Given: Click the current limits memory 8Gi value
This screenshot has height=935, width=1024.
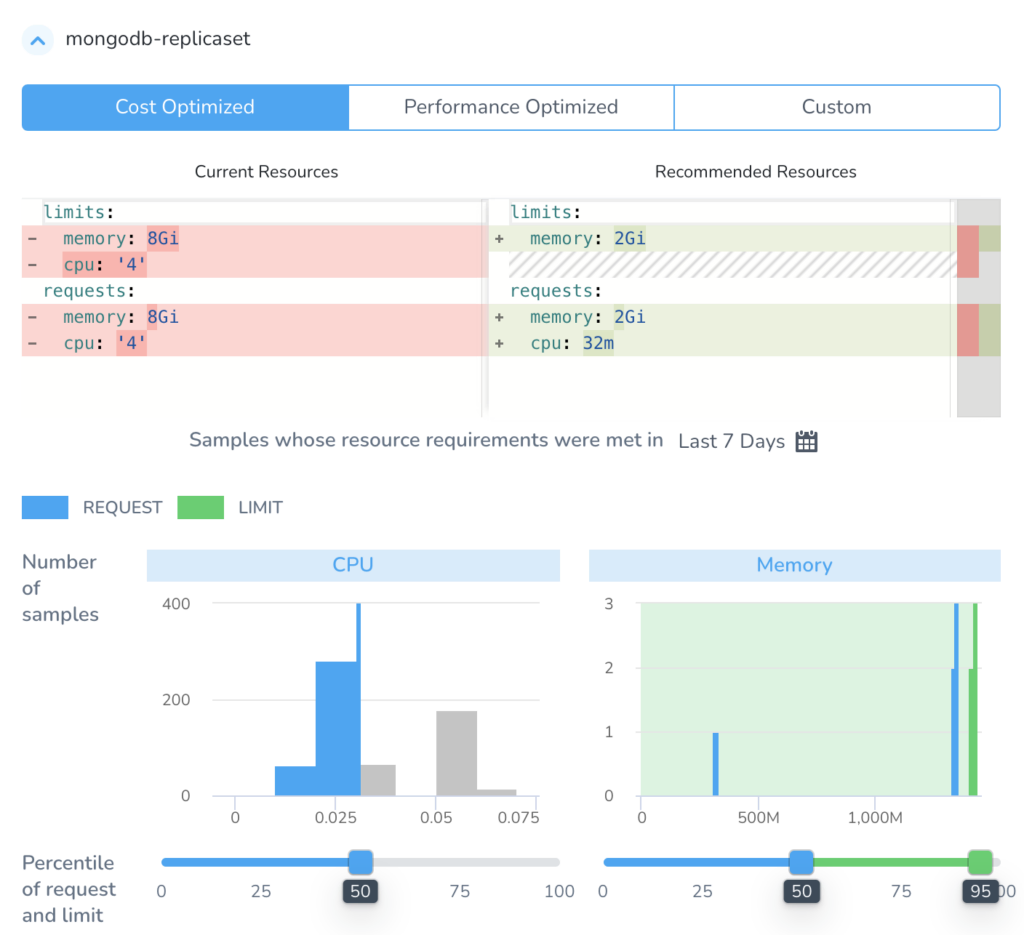Looking at the screenshot, I should (x=163, y=238).
